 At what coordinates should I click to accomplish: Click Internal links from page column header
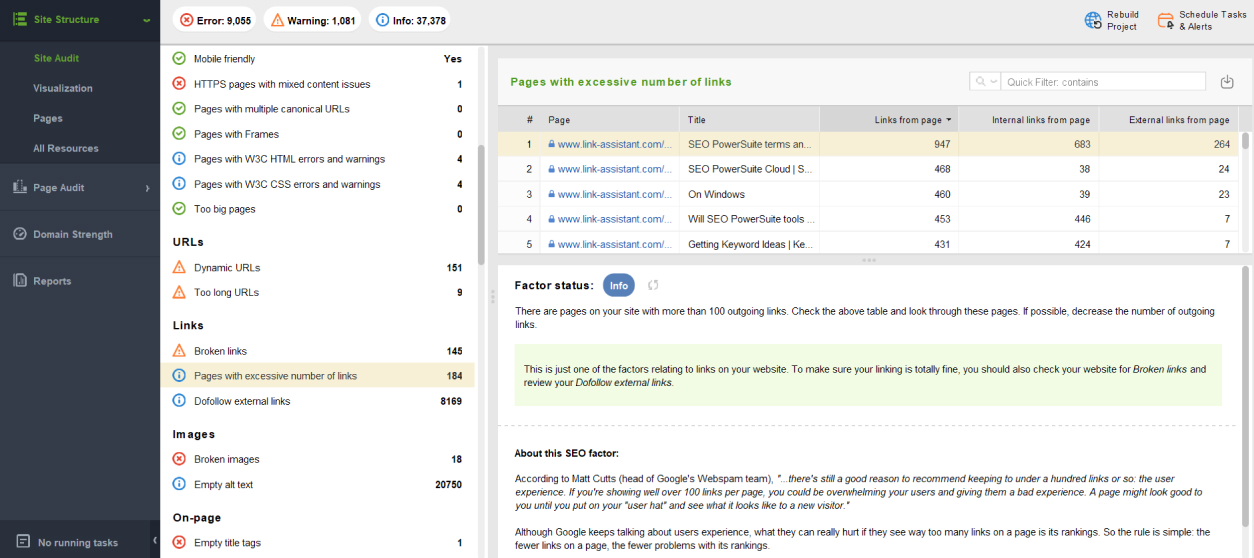(1029, 120)
